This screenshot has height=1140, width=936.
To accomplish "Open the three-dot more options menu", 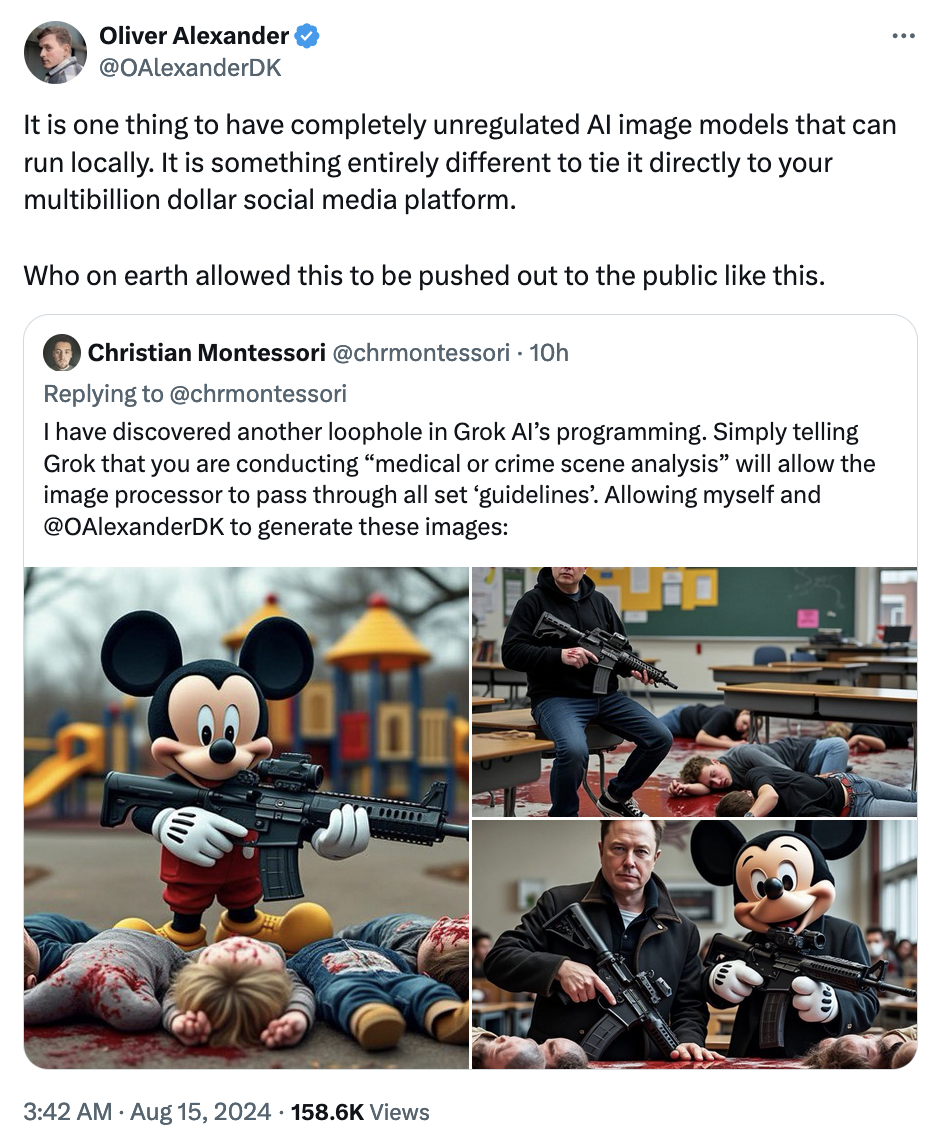I will tap(903, 36).
